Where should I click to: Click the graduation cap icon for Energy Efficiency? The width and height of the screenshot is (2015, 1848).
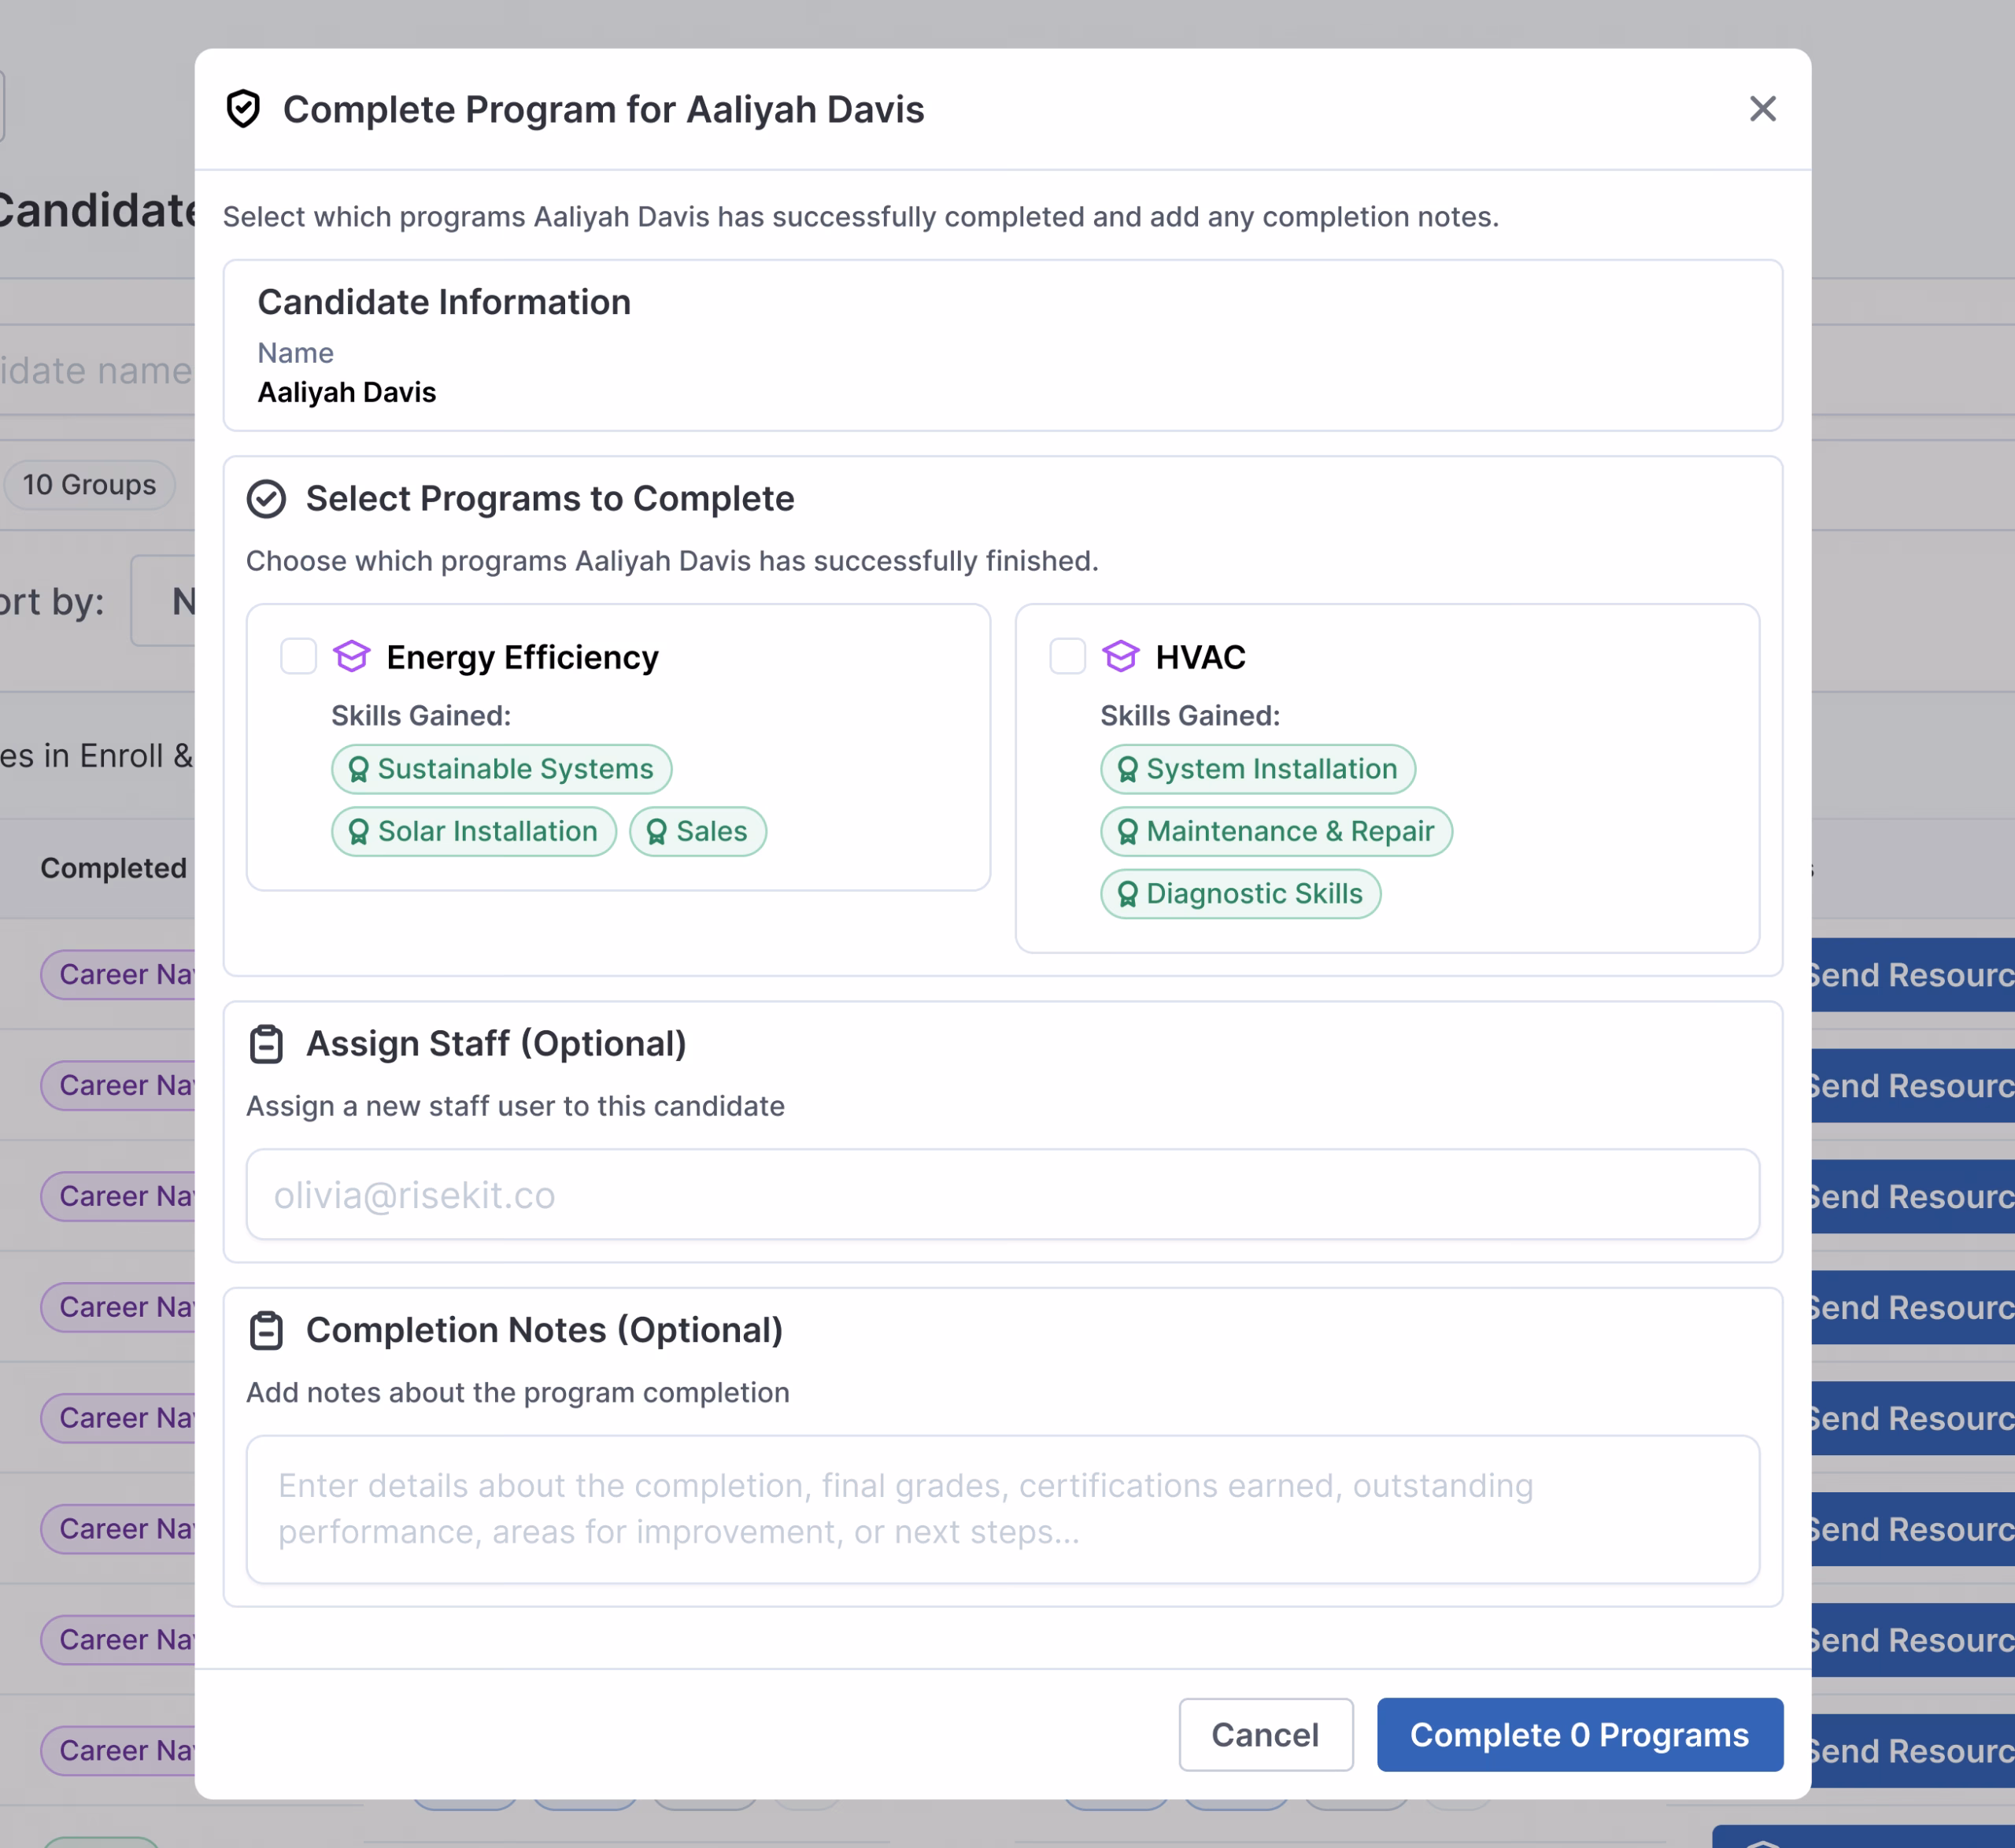coord(352,657)
